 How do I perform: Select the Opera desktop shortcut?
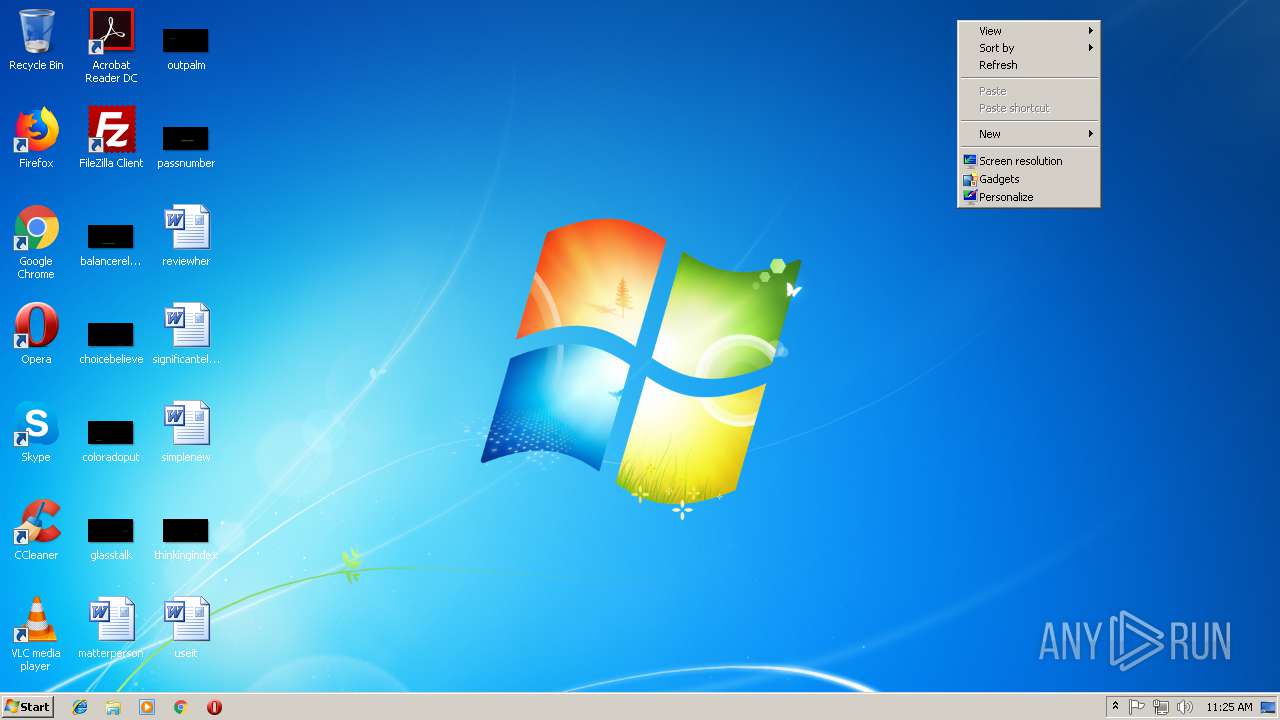(36, 334)
